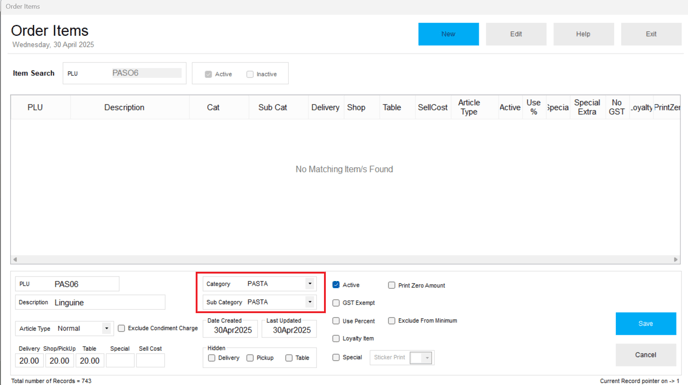
Task: Toggle the Active search filter checkbox
Action: [208, 74]
